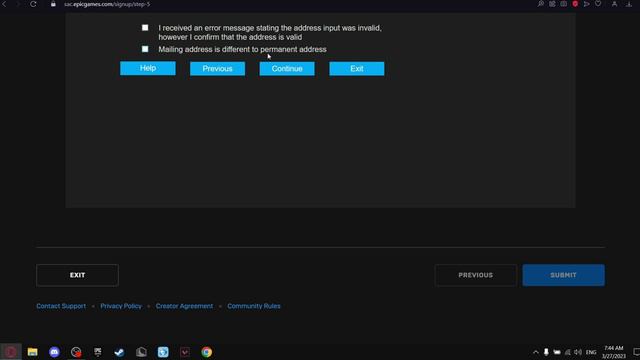Open Steam from the taskbar
The height and width of the screenshot is (360, 640).
[120, 352]
